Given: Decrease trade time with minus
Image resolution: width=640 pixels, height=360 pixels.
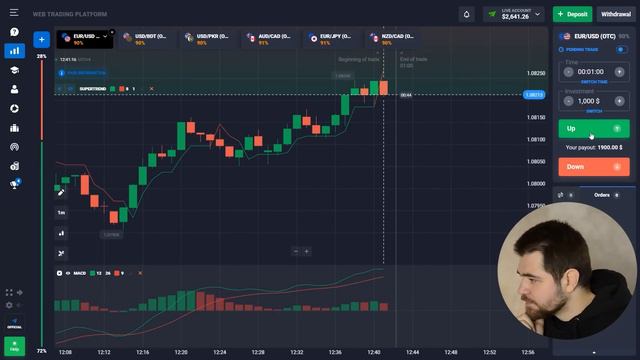Looking at the screenshot, I should [568, 72].
